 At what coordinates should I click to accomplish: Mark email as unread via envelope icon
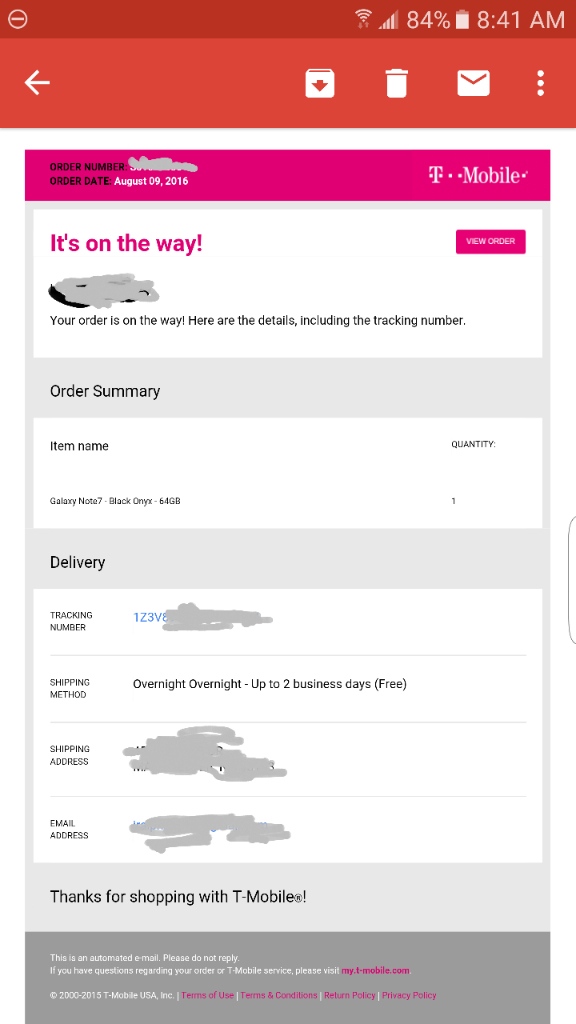pyautogui.click(x=473, y=83)
